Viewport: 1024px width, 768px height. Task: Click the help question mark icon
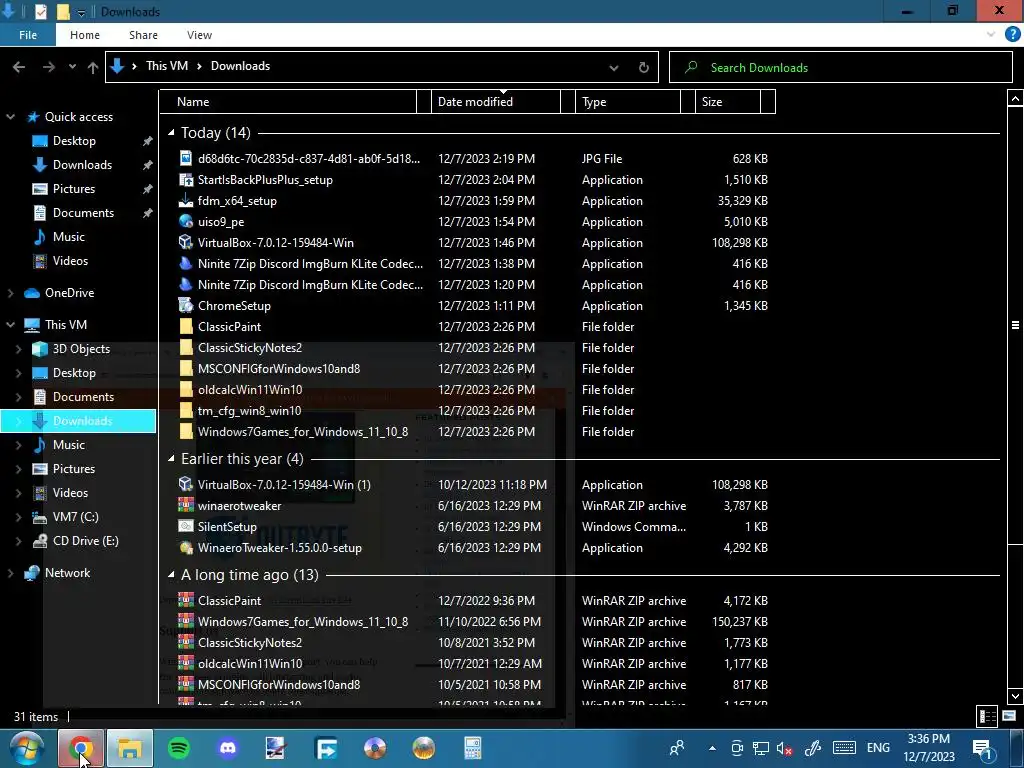point(1012,35)
